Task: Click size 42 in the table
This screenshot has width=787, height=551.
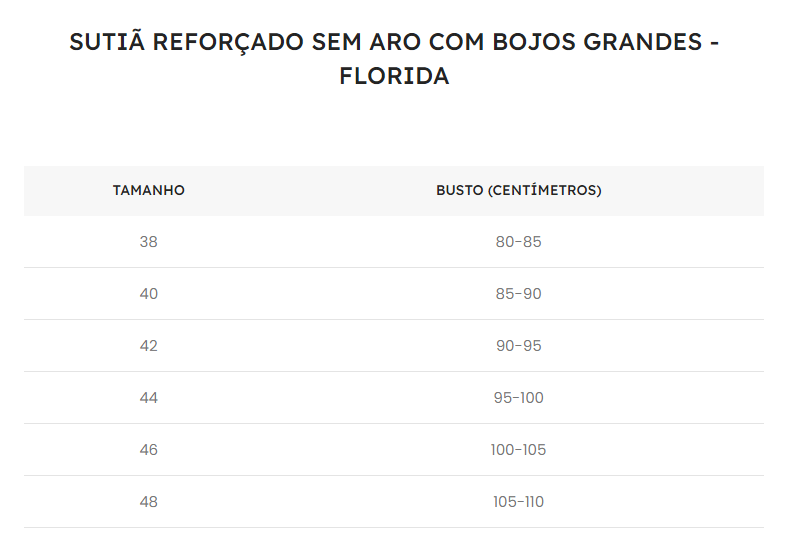Action: [149, 346]
